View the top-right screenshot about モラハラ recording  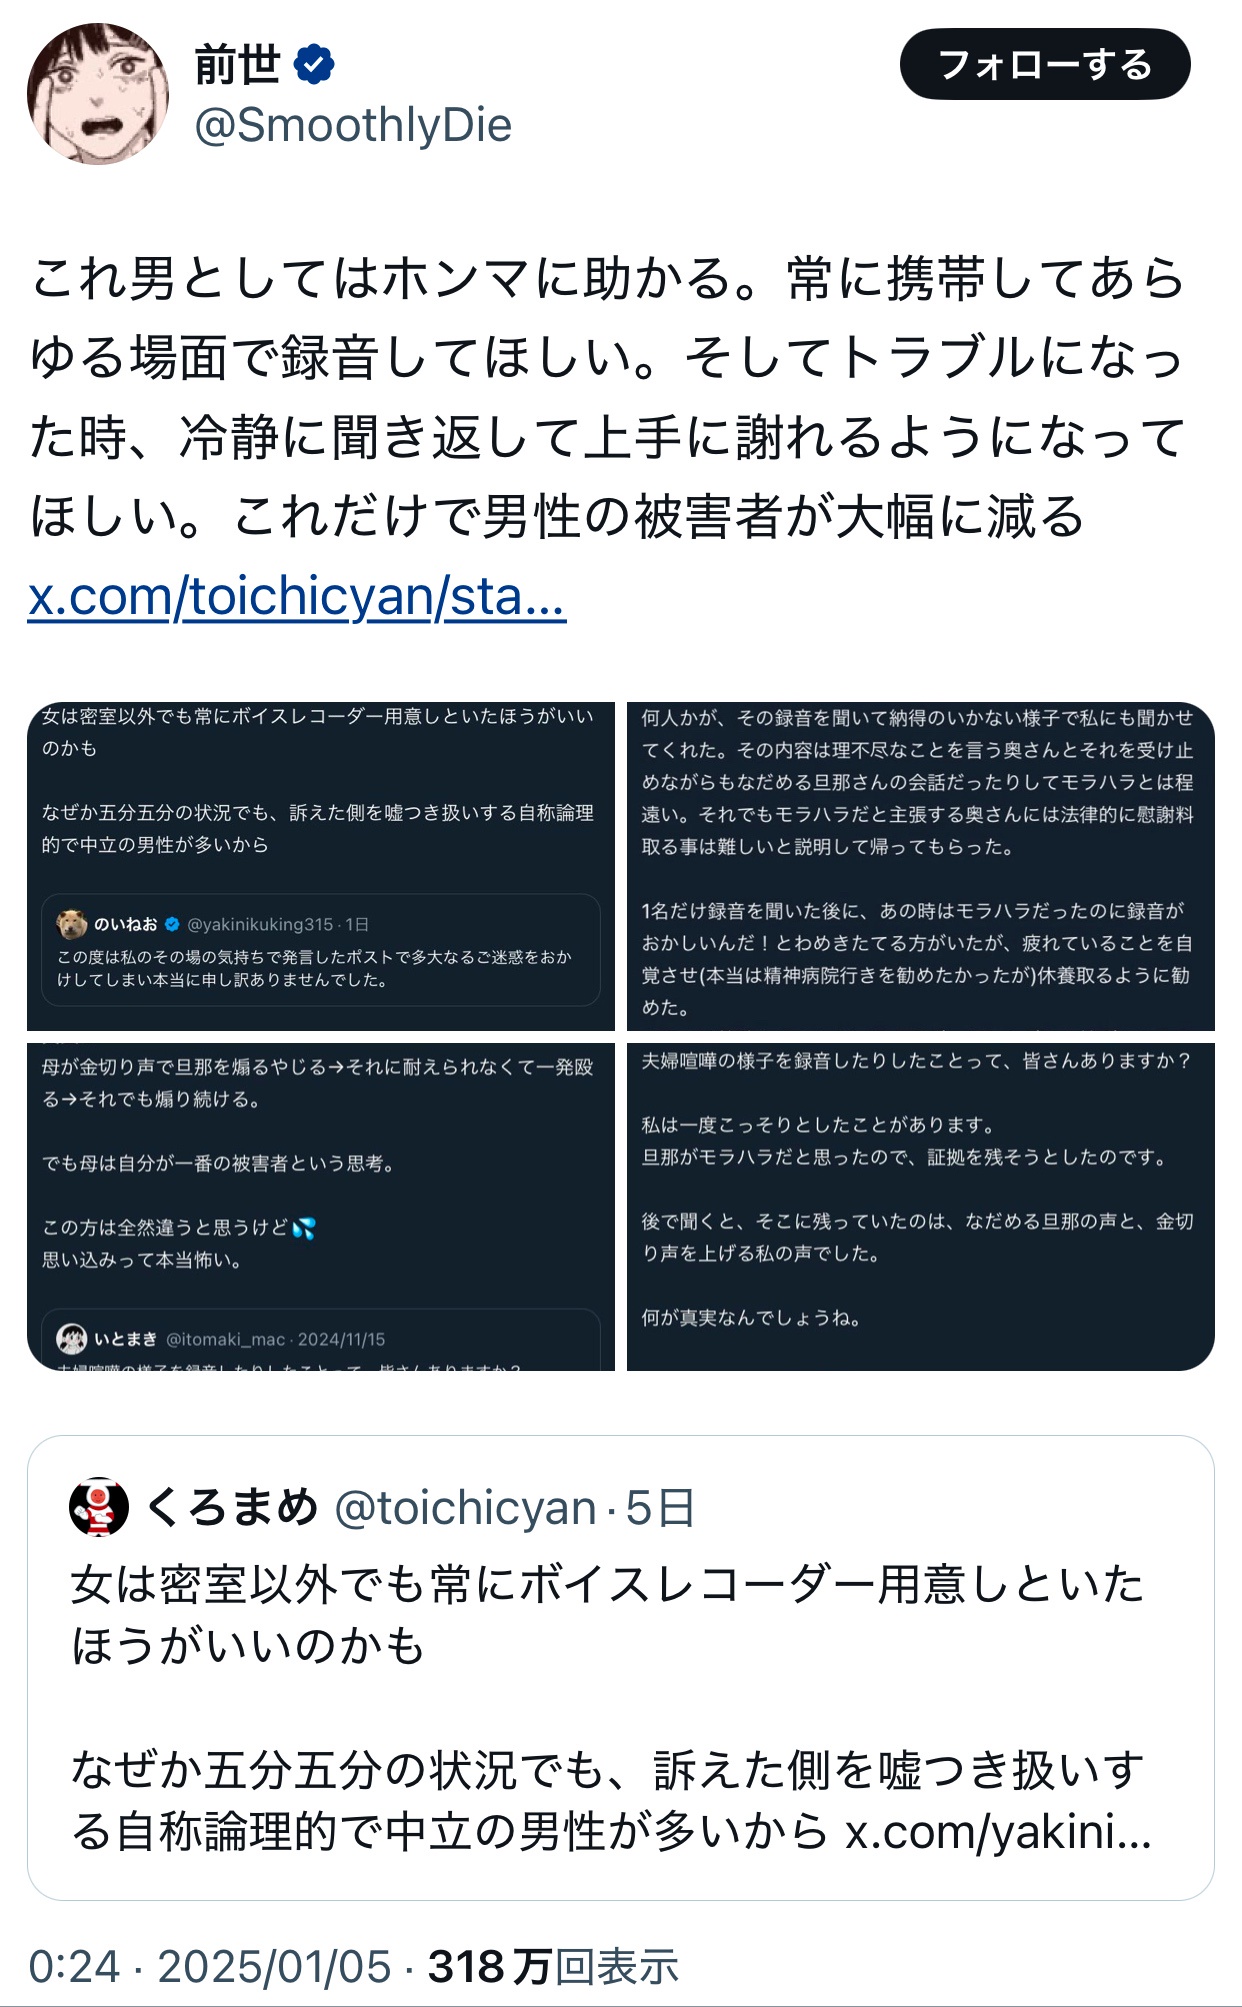point(920,866)
